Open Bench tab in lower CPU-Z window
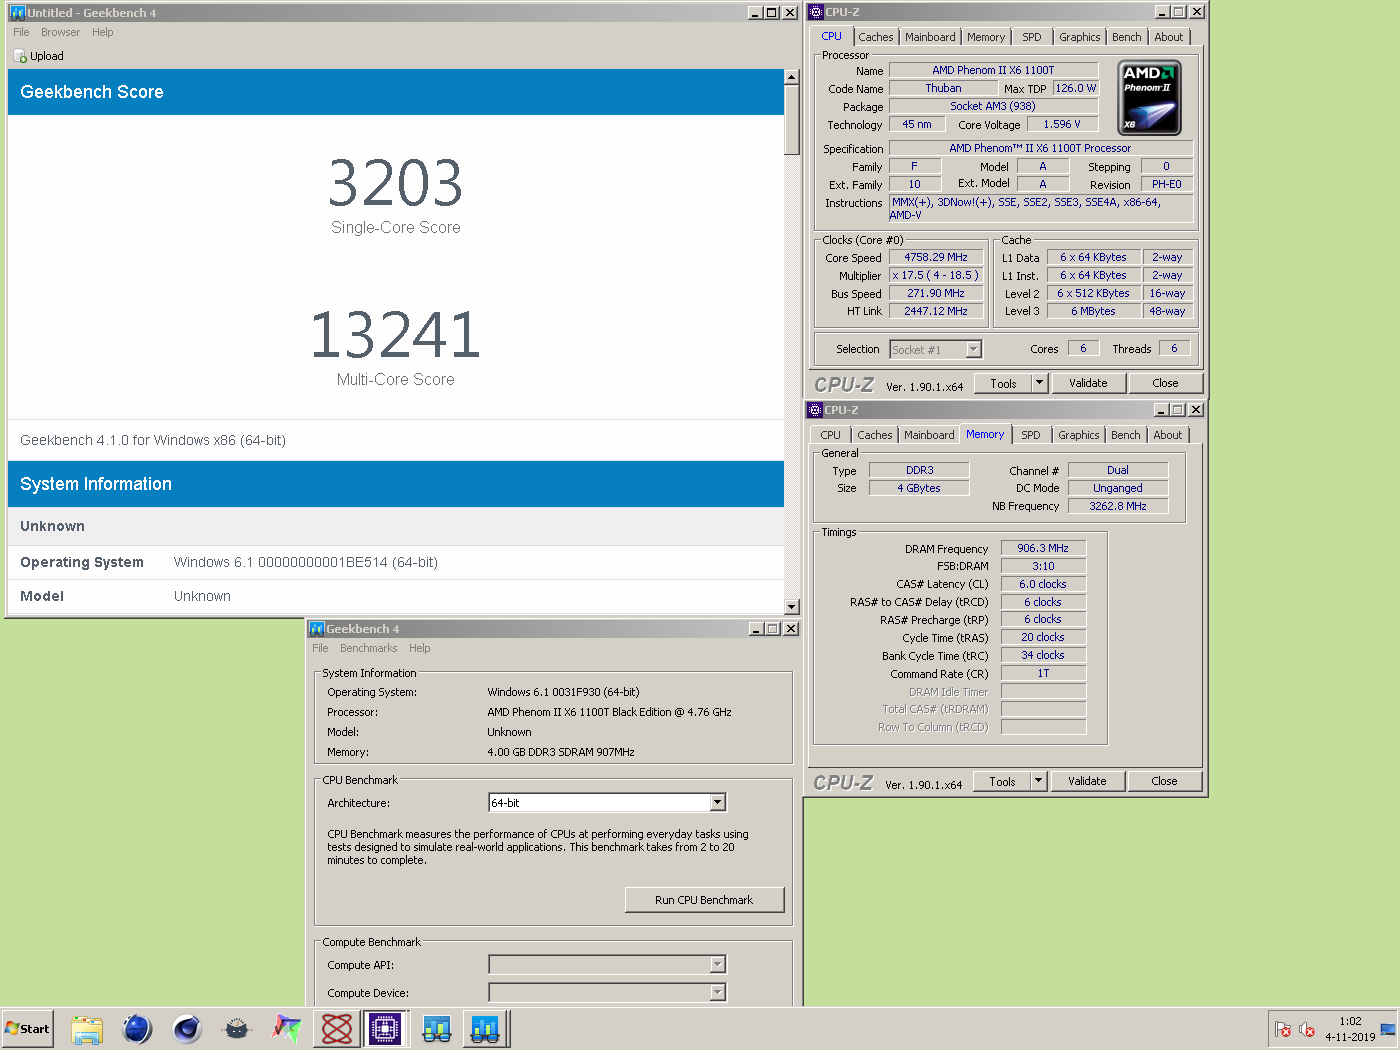This screenshot has height=1050, width=1400. [1126, 435]
